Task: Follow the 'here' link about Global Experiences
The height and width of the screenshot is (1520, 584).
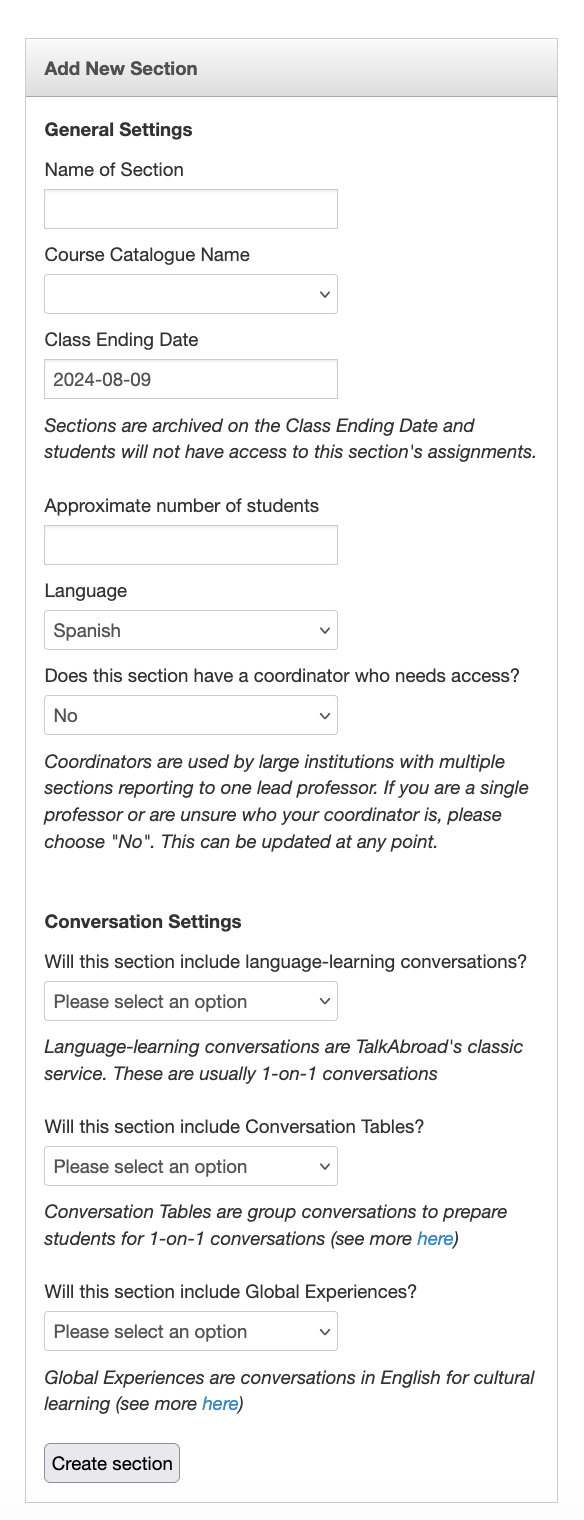Action: [x=220, y=1404]
